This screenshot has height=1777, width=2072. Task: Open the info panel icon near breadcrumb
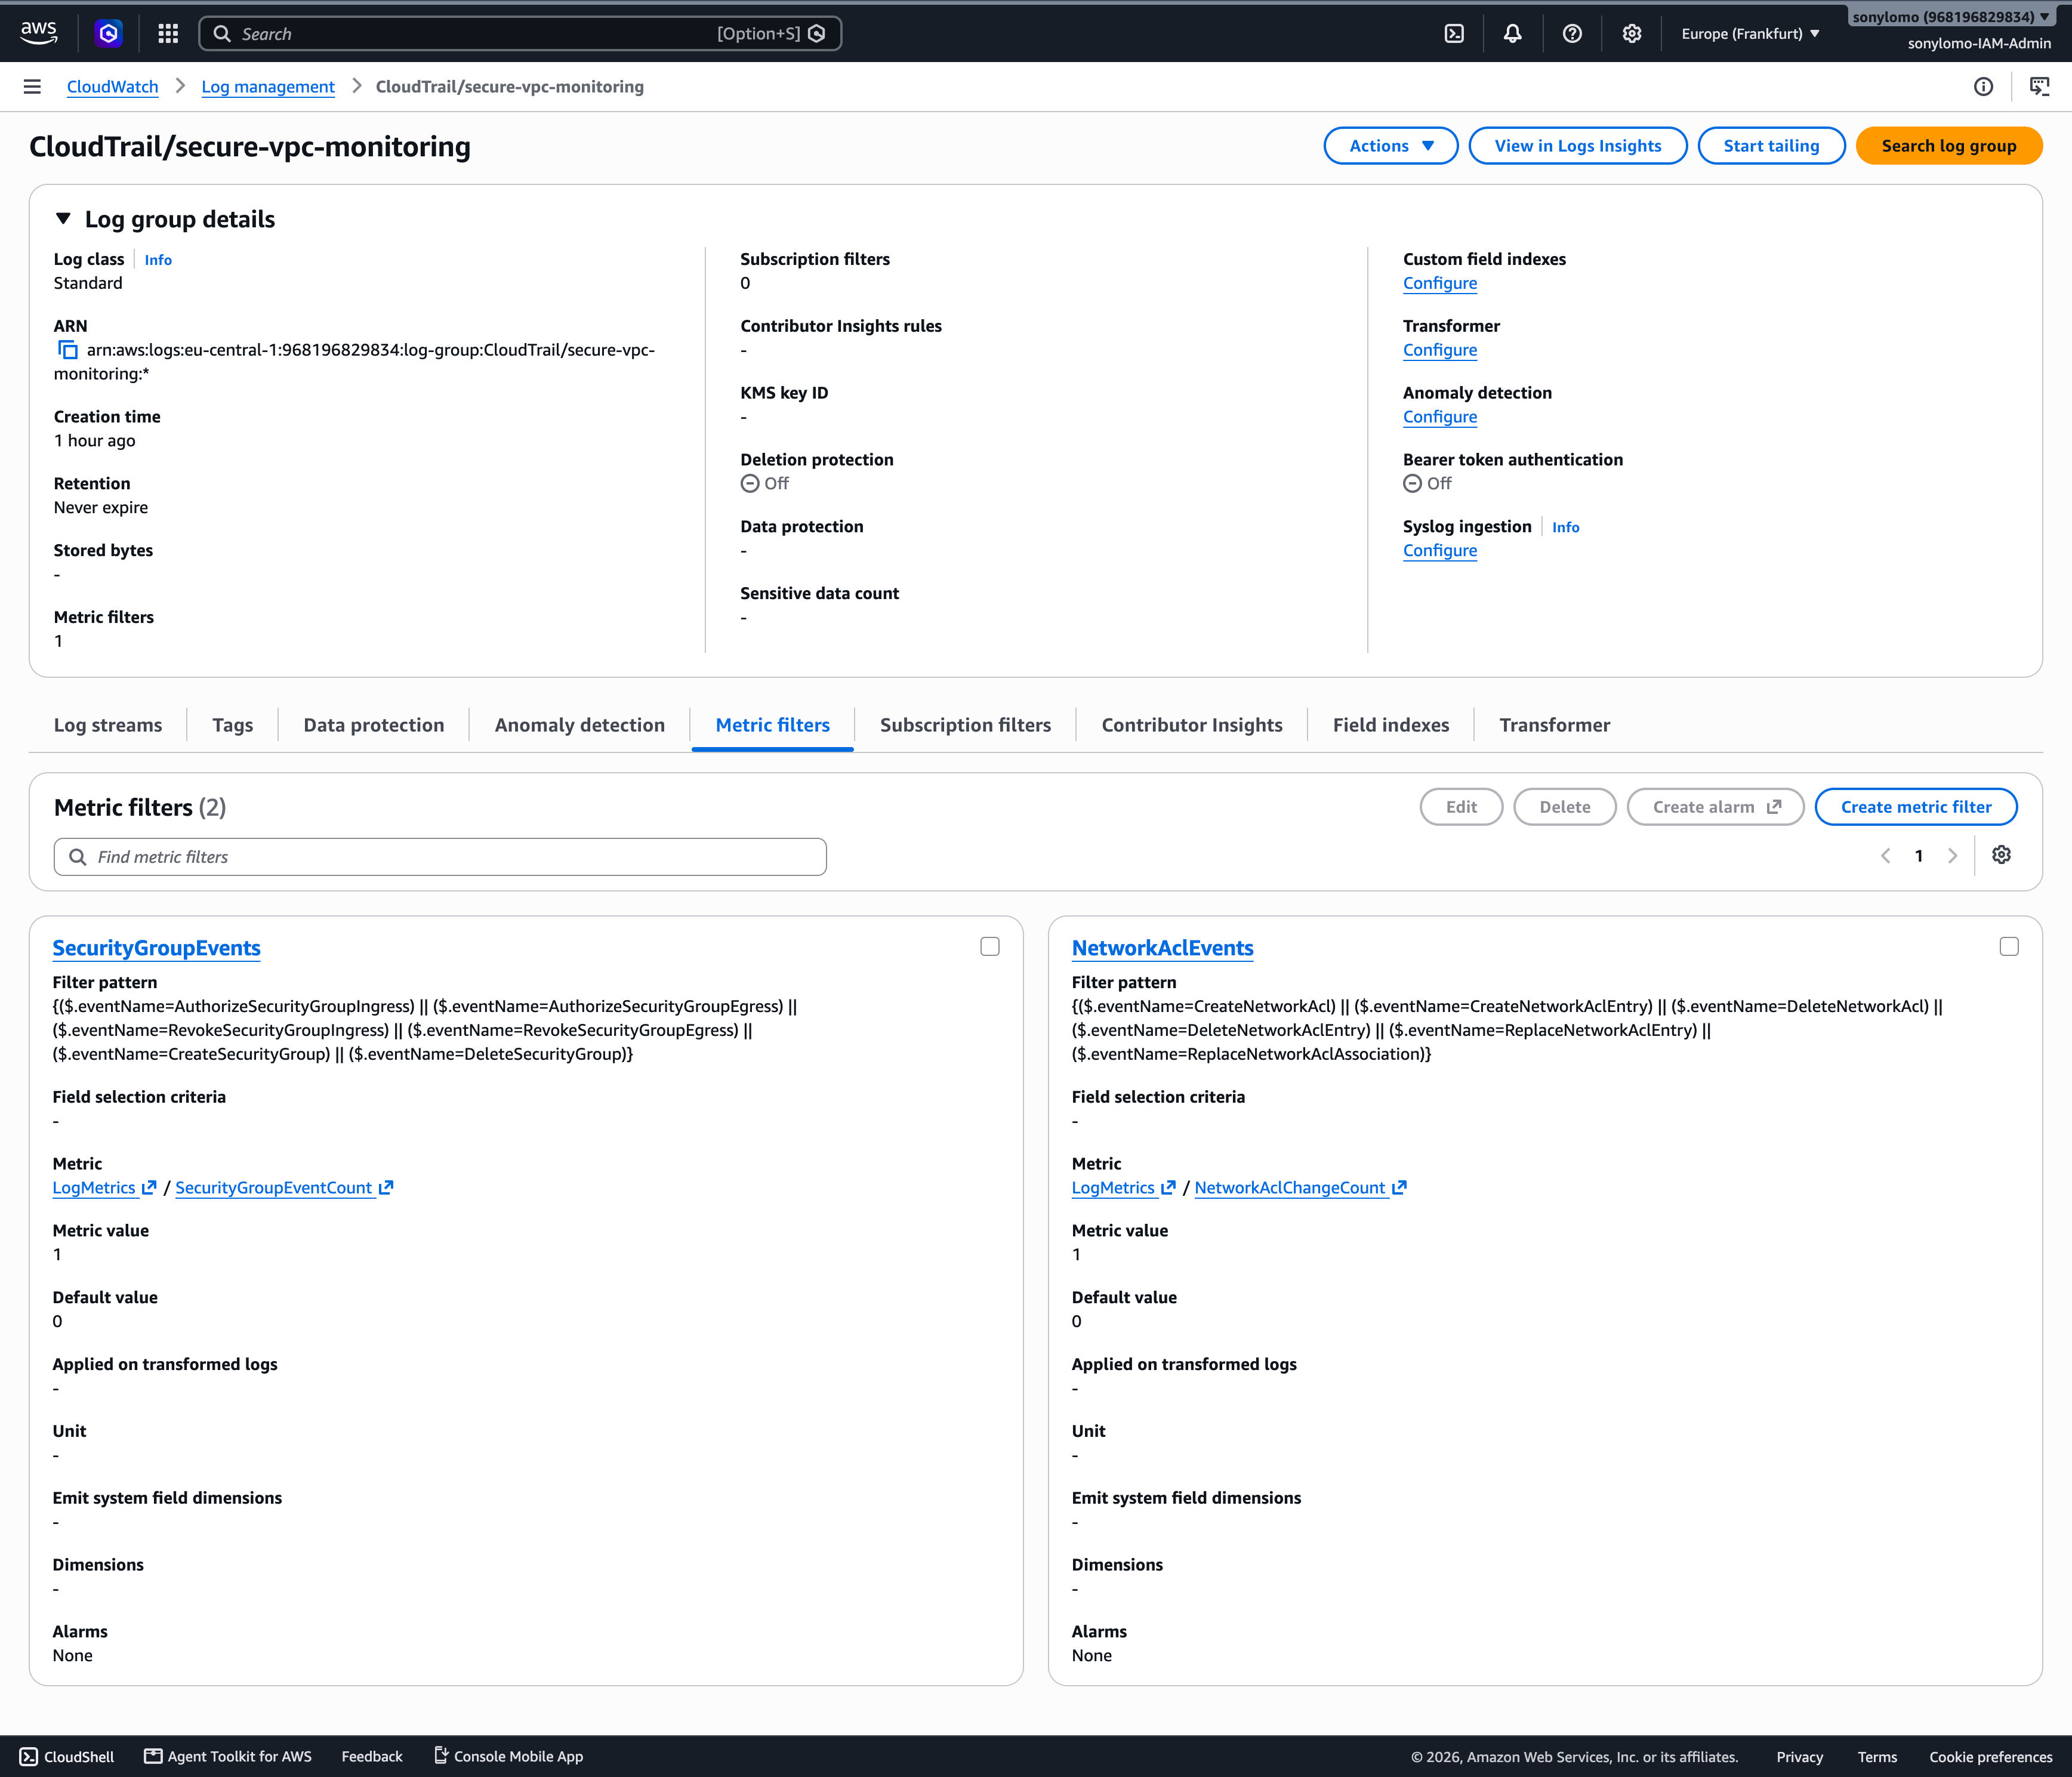[x=1983, y=87]
